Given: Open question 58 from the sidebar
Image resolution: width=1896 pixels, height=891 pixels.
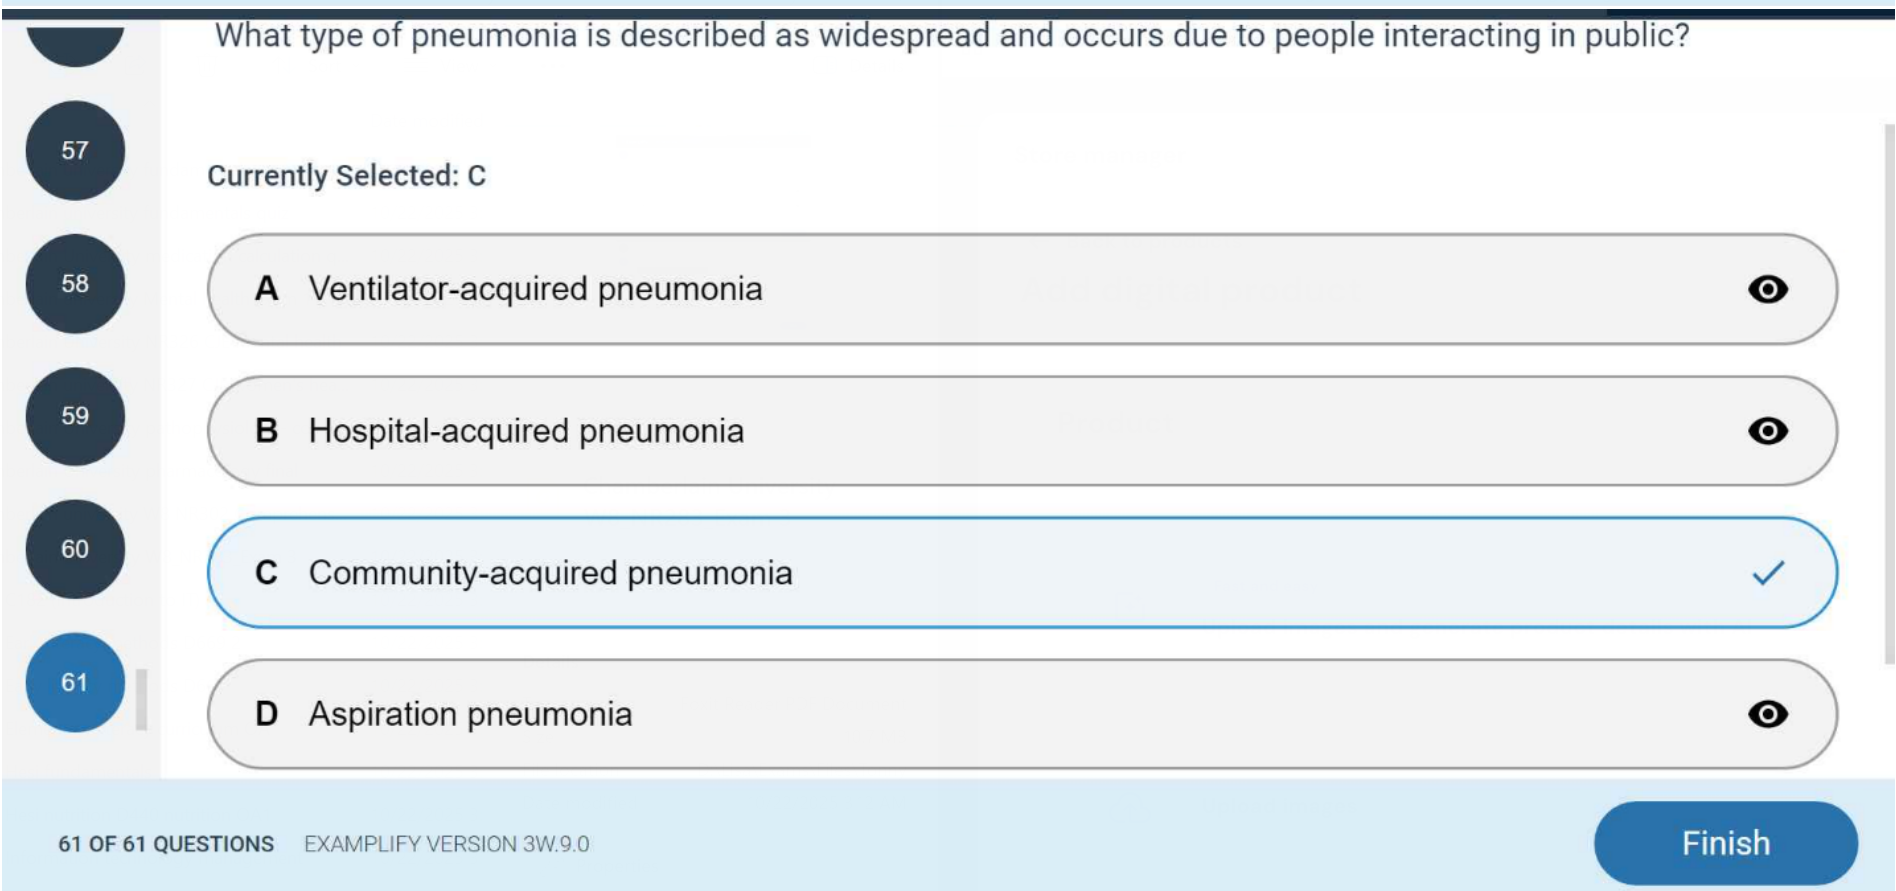Looking at the screenshot, I should pos(75,284).
